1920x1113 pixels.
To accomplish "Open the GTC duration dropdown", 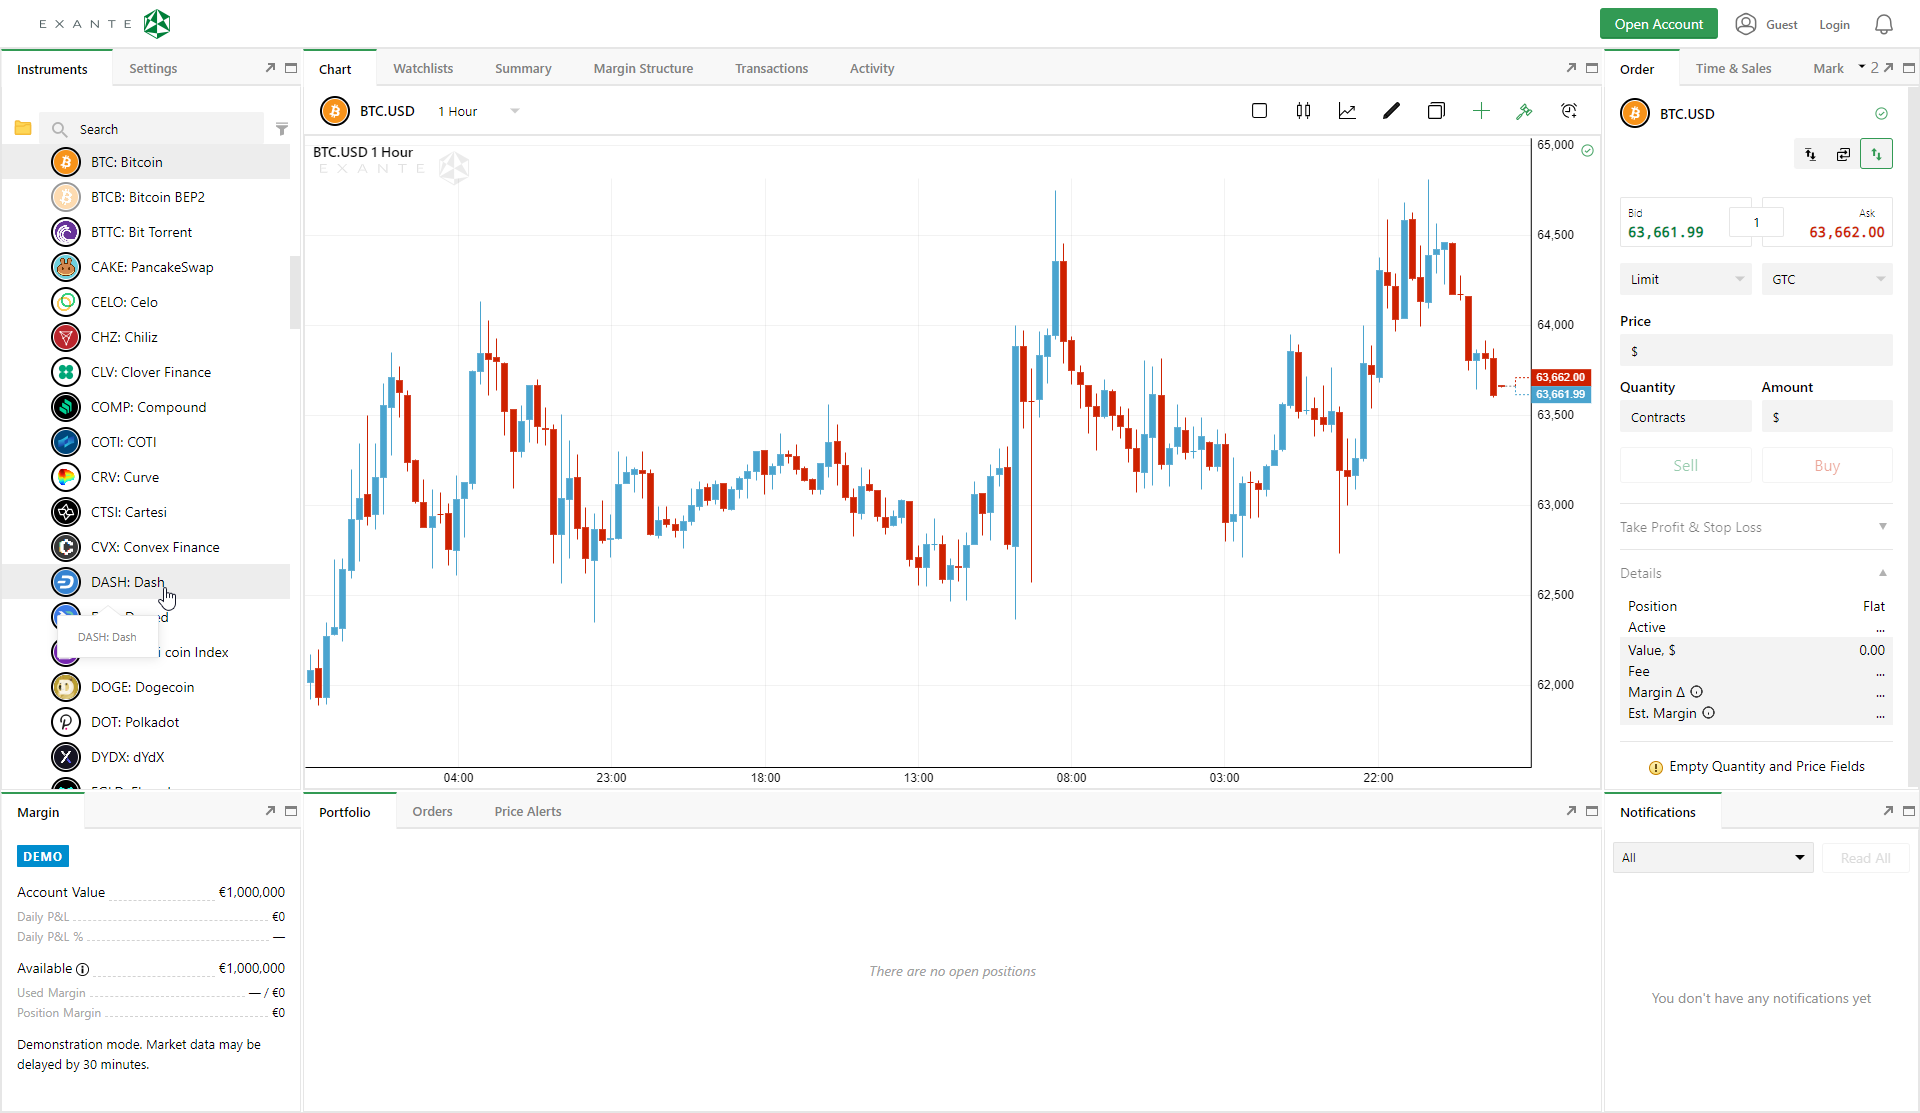I will (x=1827, y=279).
